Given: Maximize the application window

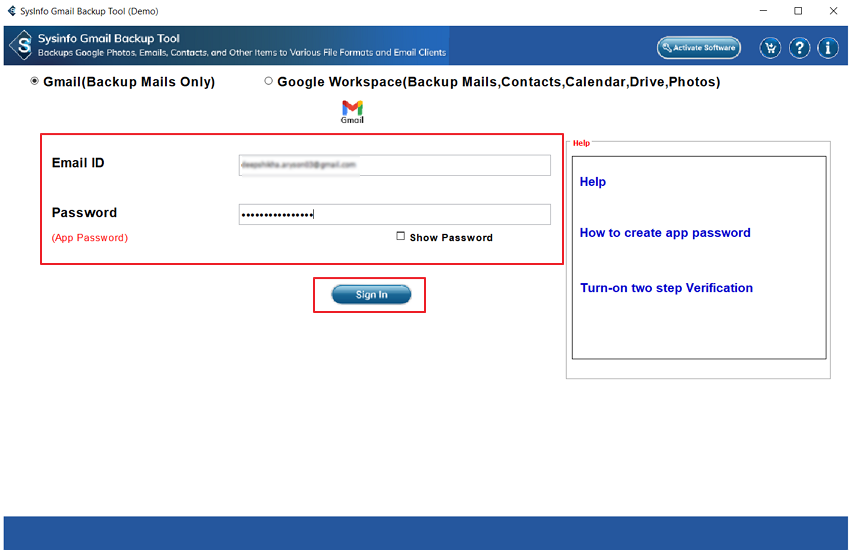Looking at the screenshot, I should [798, 11].
